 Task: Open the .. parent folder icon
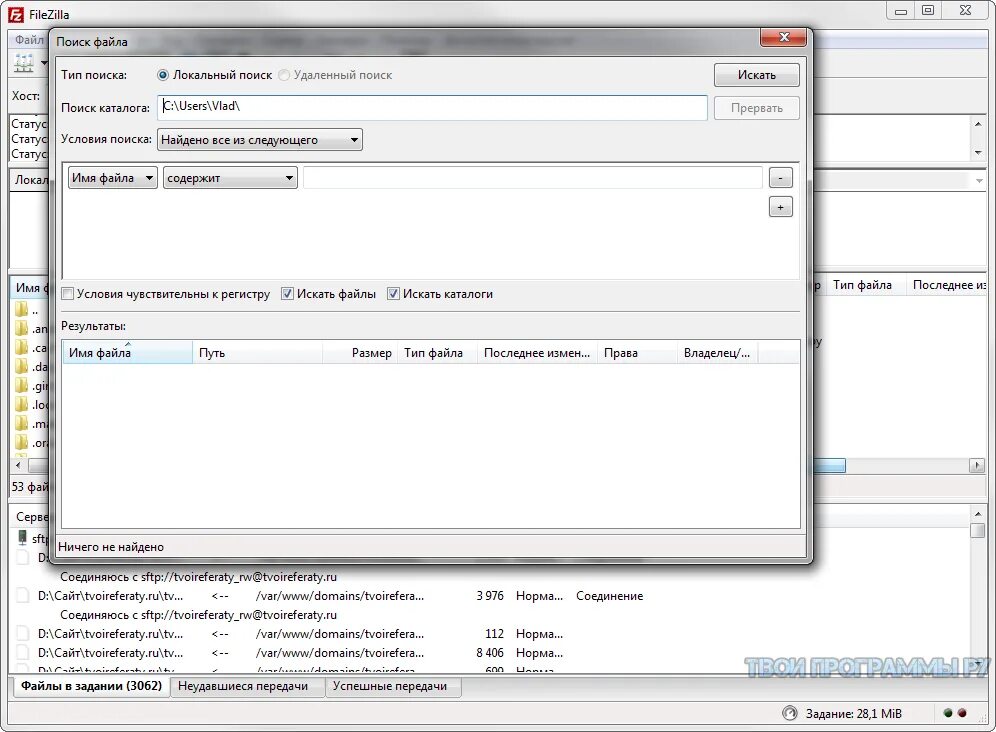click(22, 310)
